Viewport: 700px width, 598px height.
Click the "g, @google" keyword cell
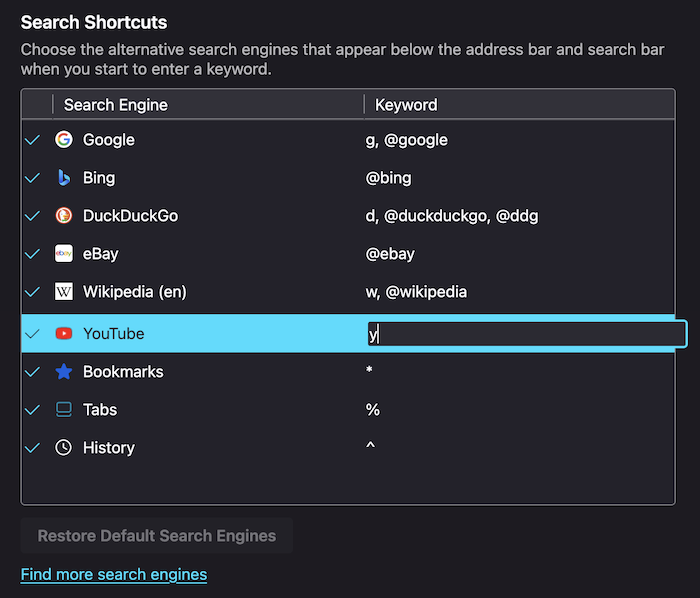click(406, 140)
